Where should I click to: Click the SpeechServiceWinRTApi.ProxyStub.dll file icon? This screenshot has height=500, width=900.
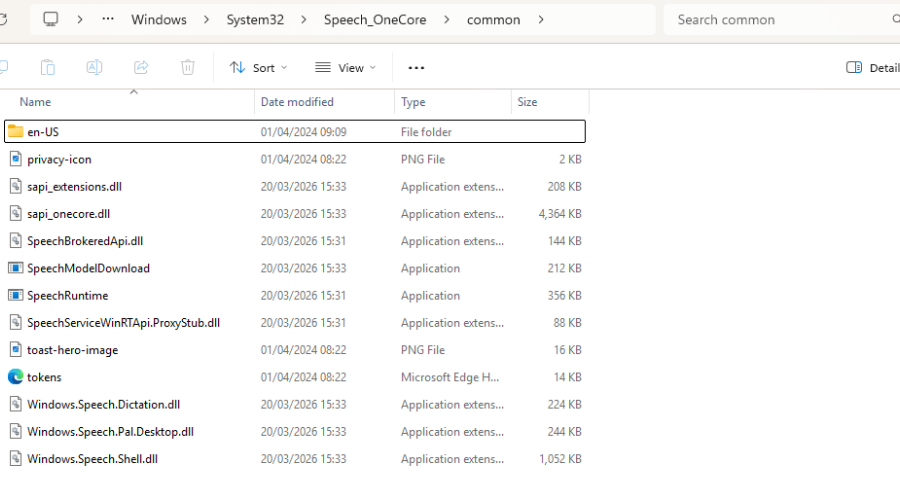pyautogui.click(x=15, y=323)
